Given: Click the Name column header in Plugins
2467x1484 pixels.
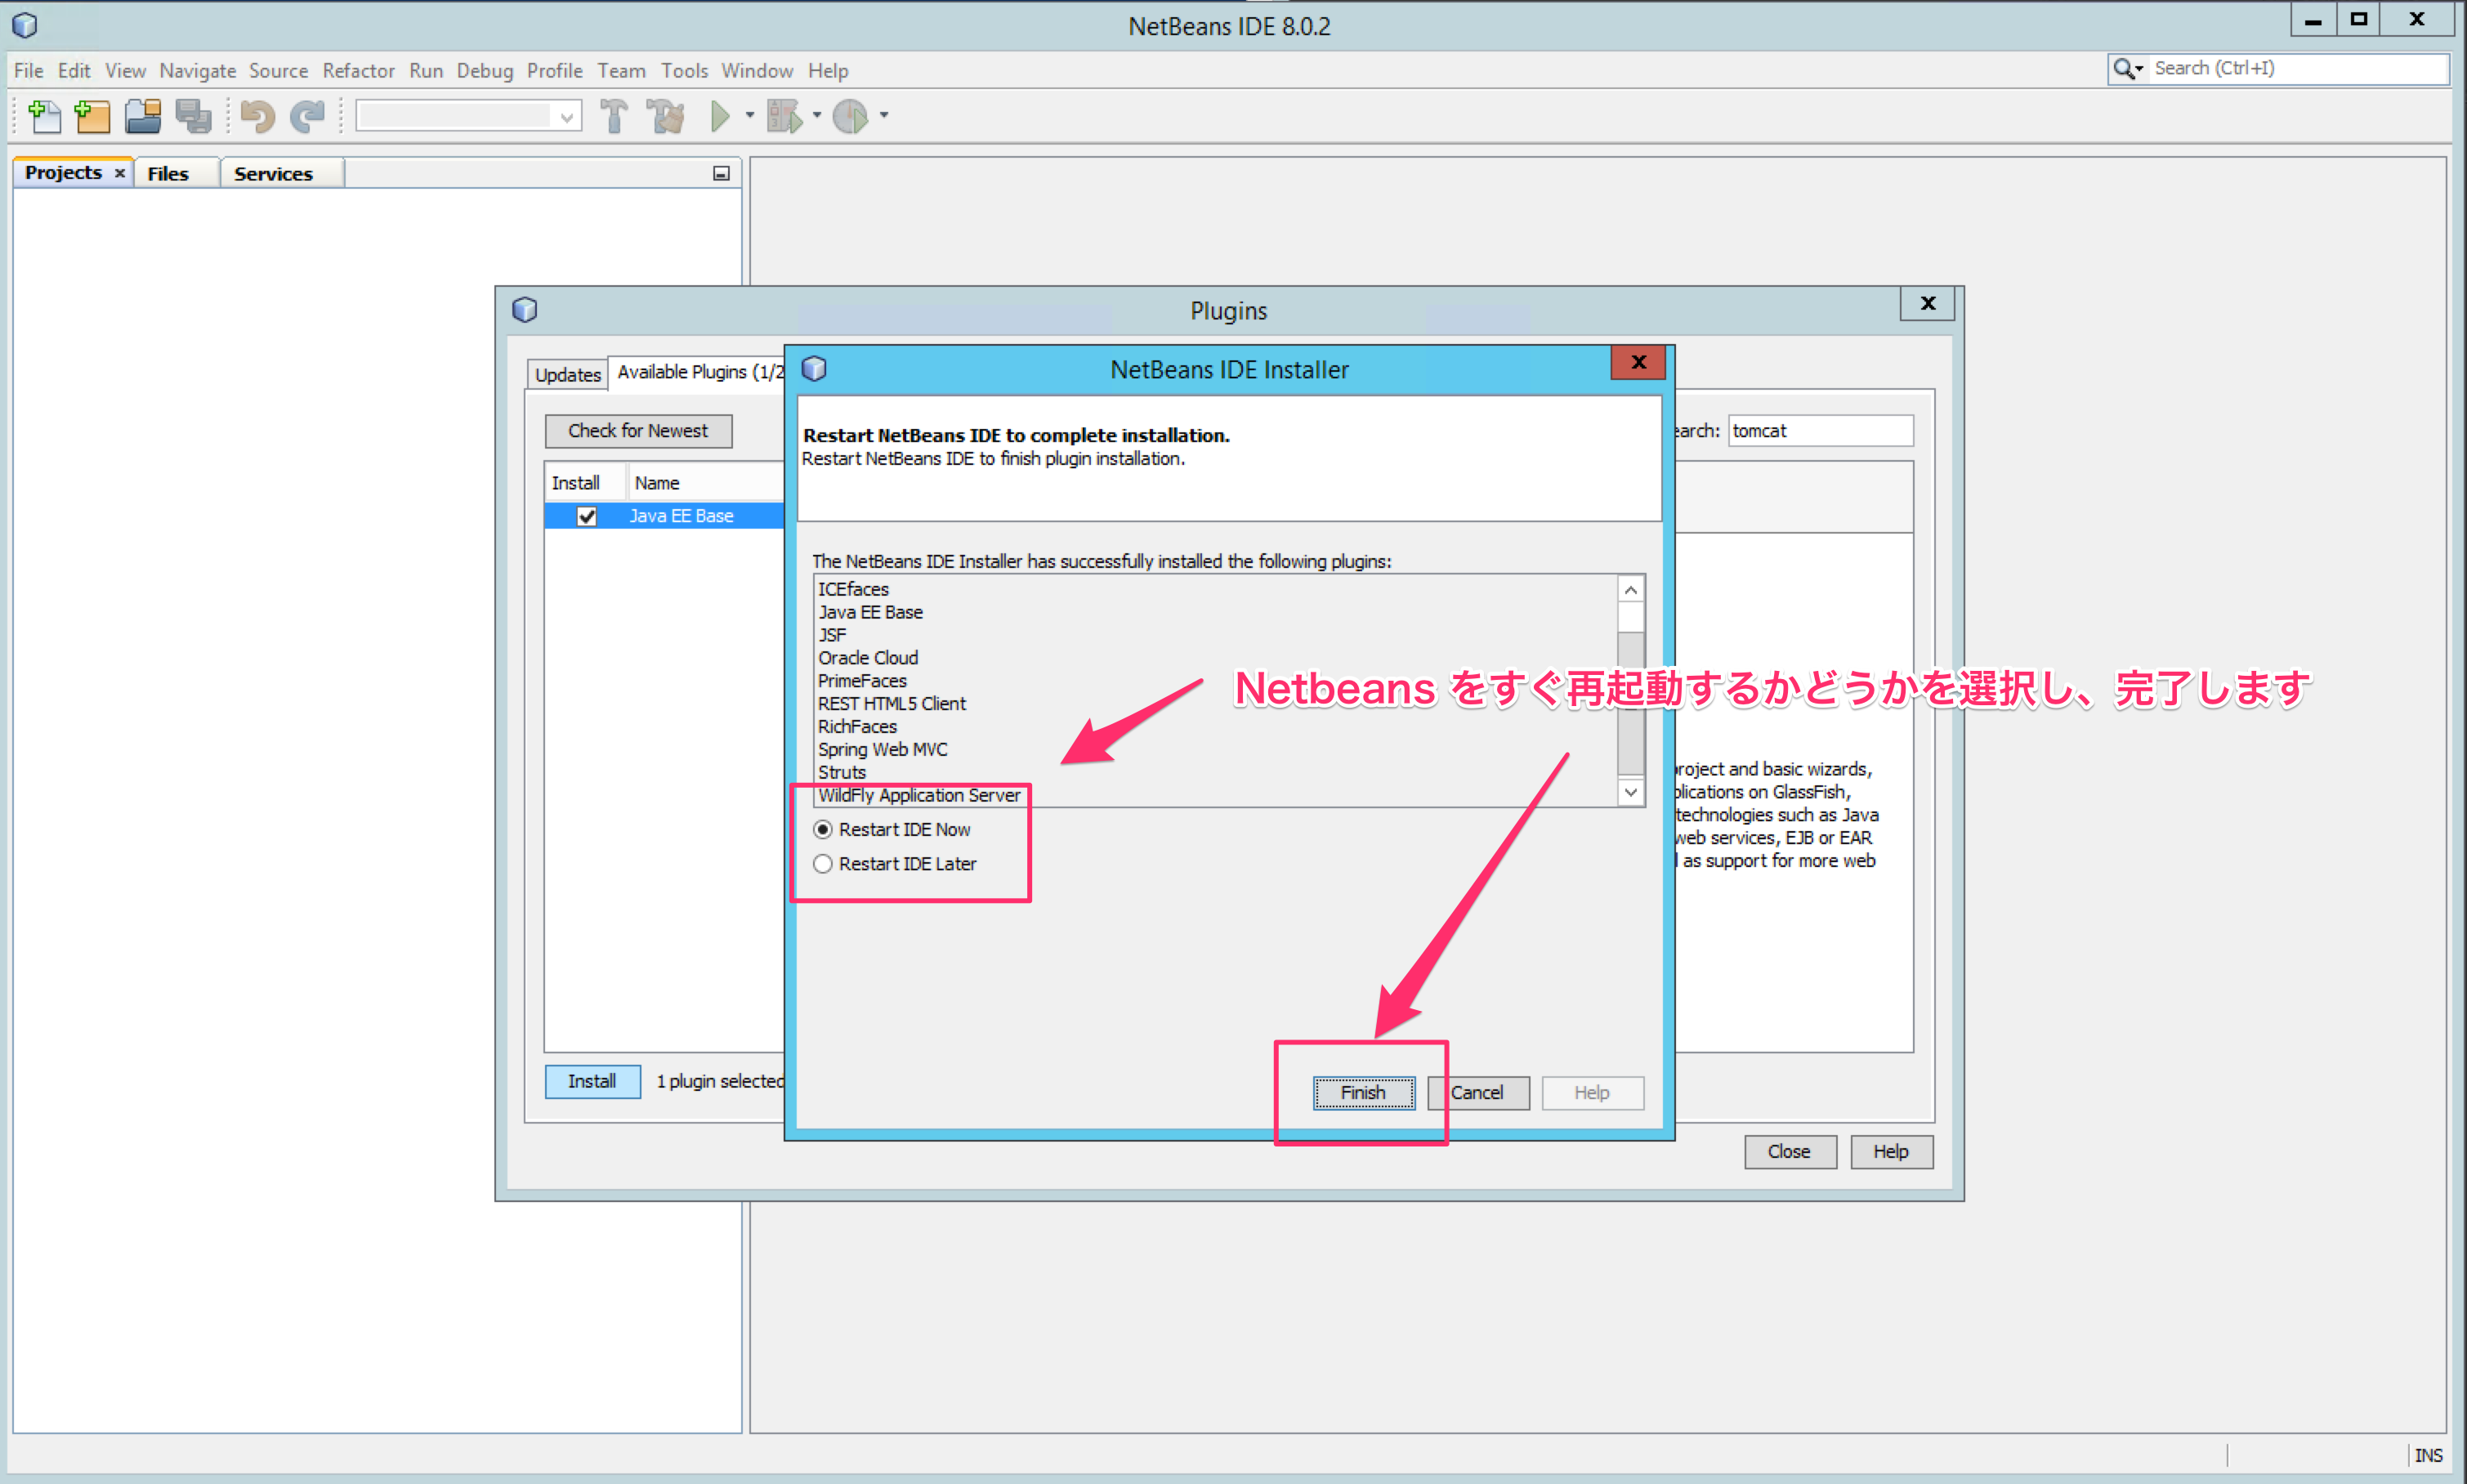Looking at the screenshot, I should click(706, 482).
